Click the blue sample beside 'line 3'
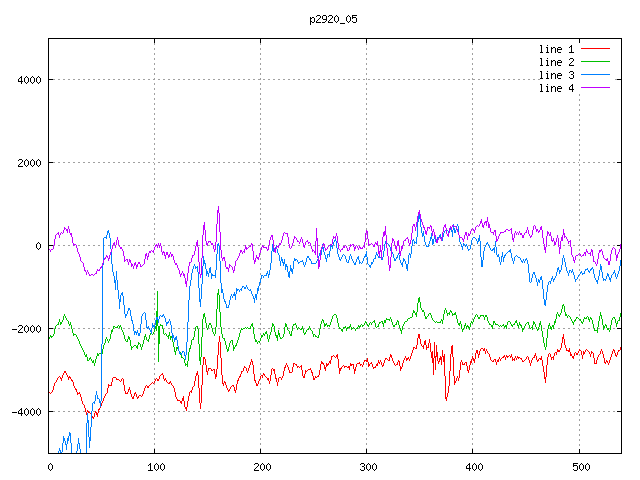Screen dimensions: 640x480 (x=595, y=75)
